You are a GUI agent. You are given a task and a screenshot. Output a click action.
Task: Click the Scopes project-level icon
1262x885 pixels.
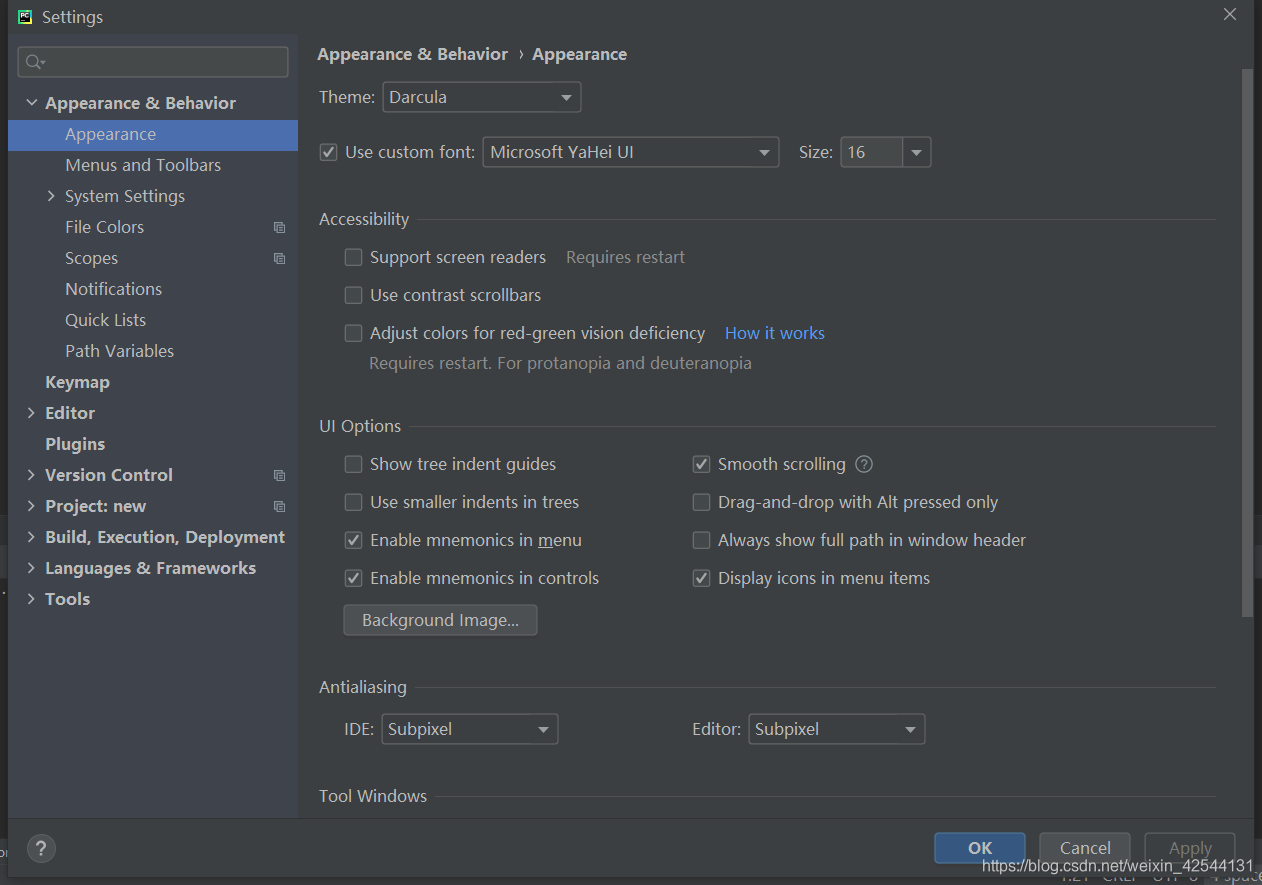[279, 259]
